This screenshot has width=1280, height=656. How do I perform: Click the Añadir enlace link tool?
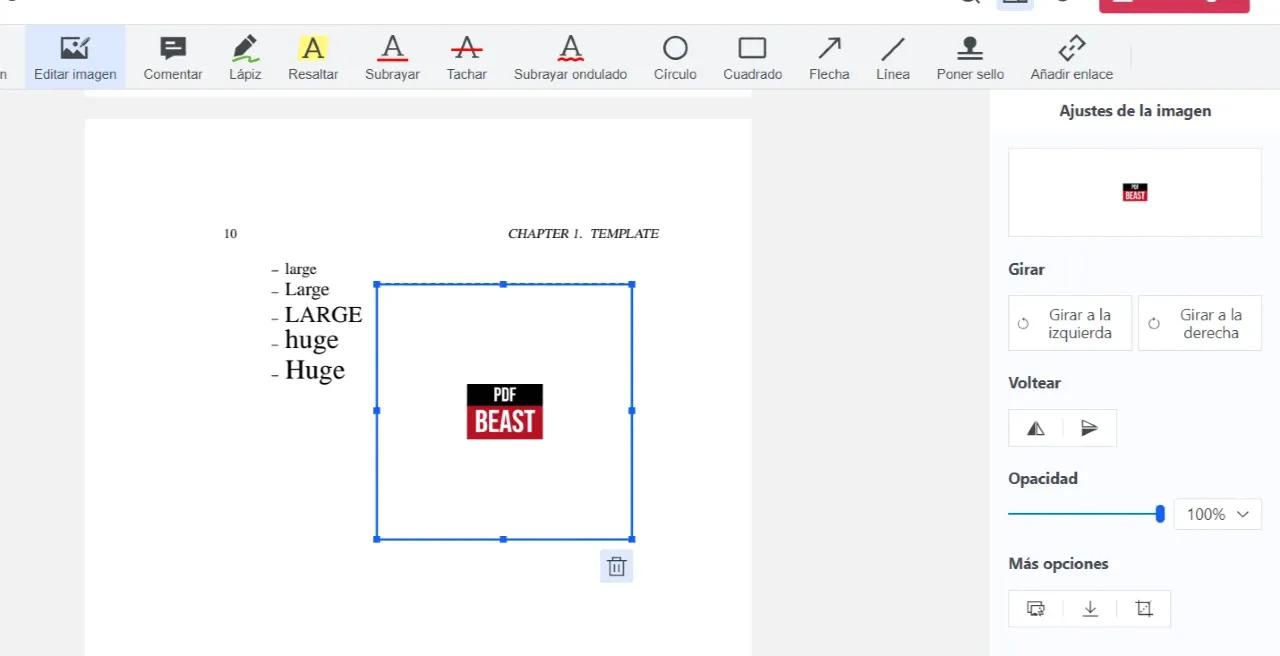pyautogui.click(x=1071, y=58)
